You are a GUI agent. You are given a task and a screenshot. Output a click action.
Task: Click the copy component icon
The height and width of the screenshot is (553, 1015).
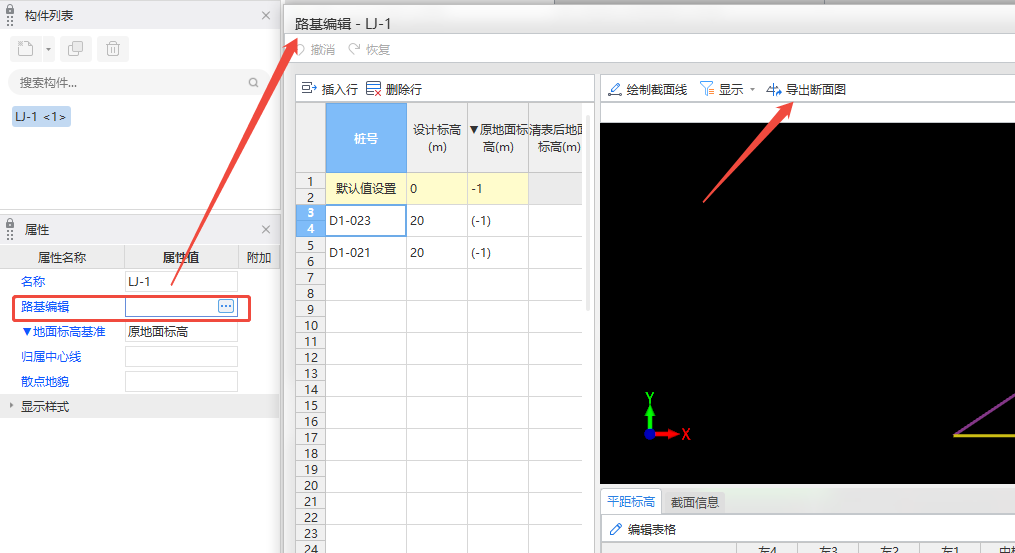click(75, 48)
